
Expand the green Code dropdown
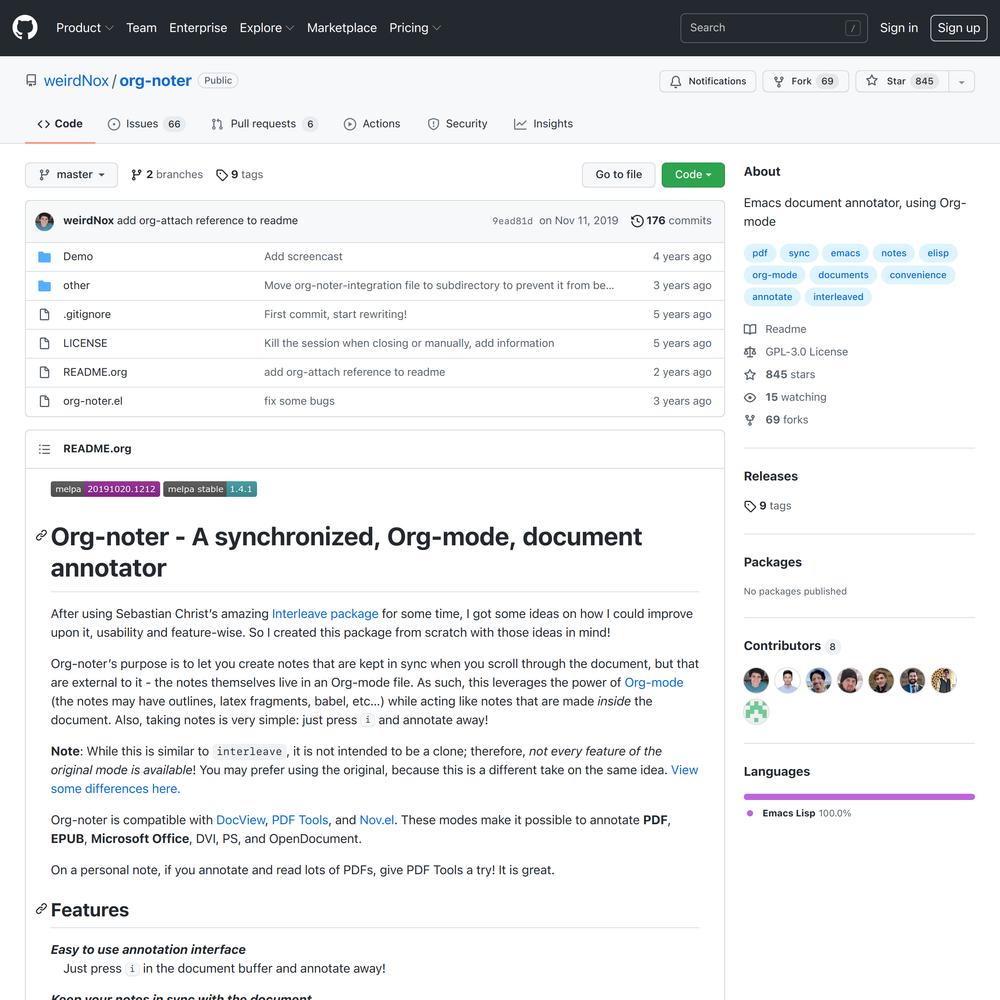tap(693, 175)
